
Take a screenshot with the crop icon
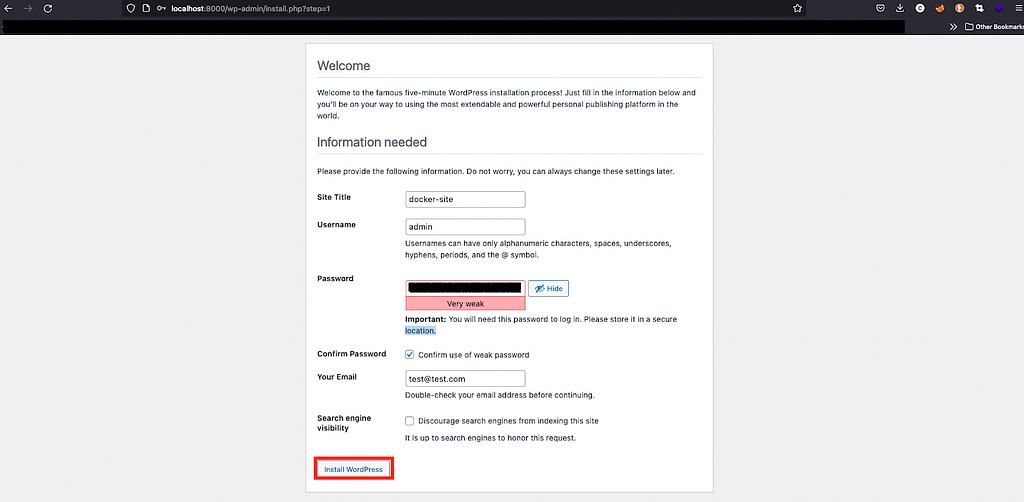point(979,8)
